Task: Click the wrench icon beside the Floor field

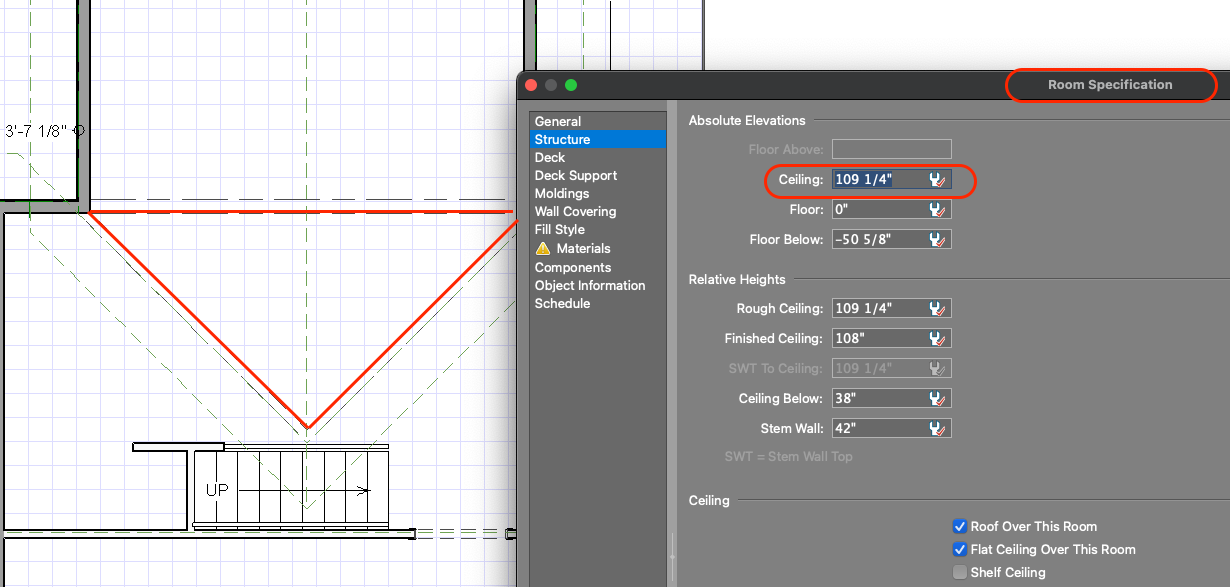Action: point(937,210)
